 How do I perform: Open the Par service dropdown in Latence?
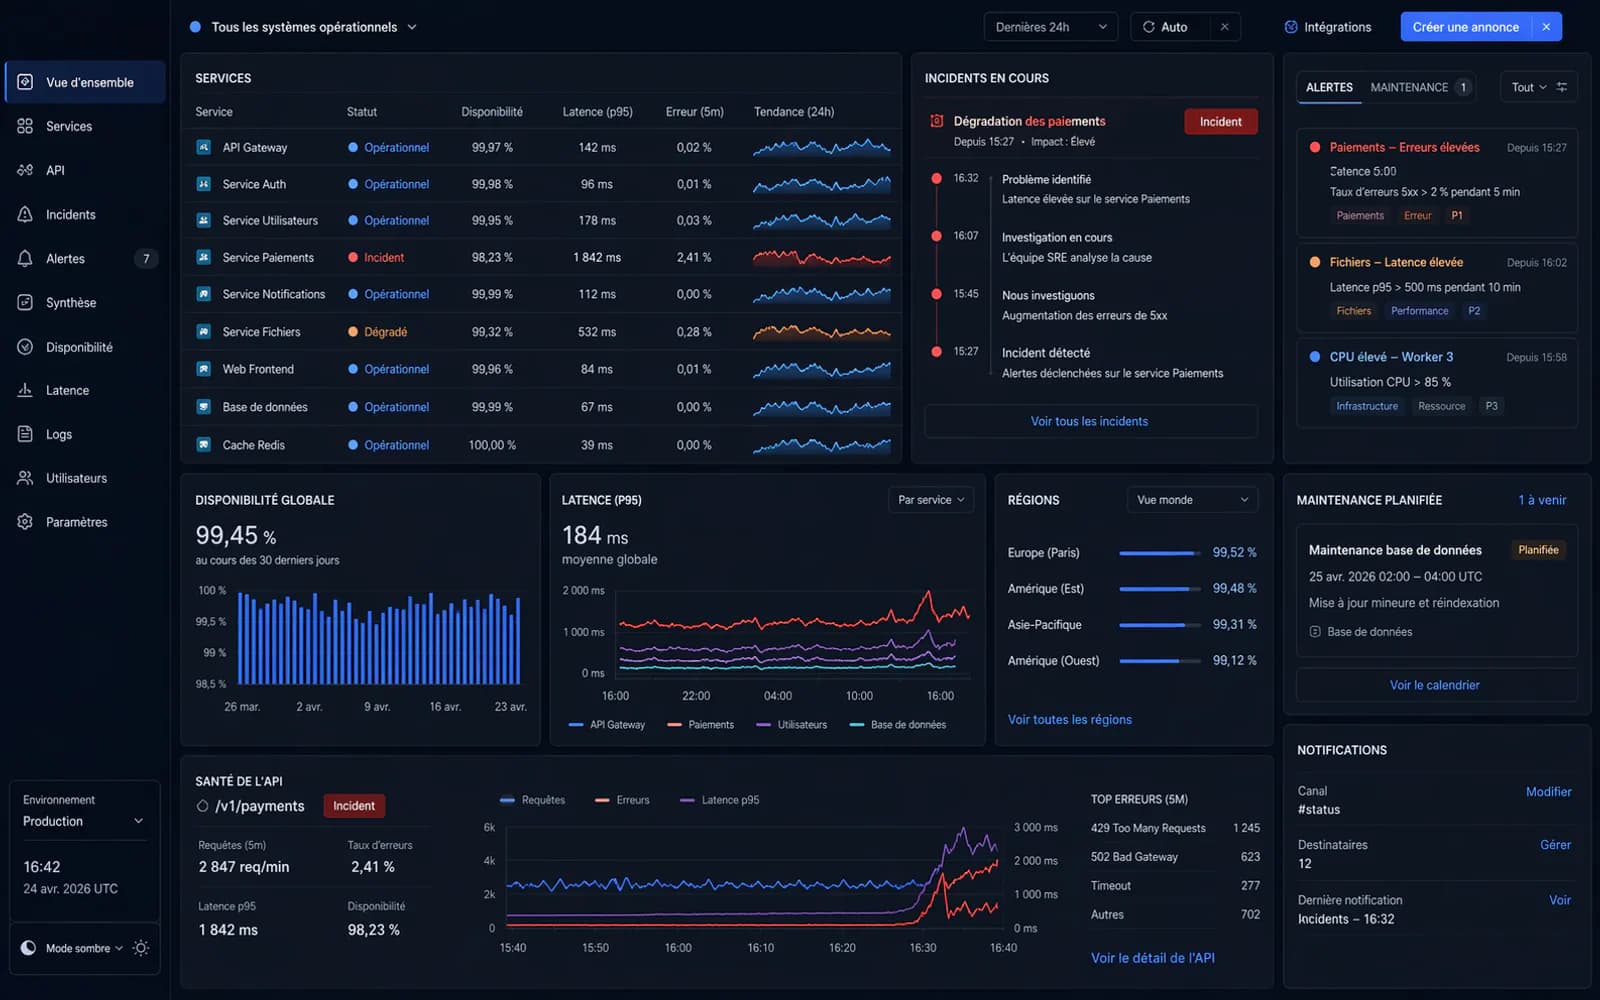(x=931, y=500)
